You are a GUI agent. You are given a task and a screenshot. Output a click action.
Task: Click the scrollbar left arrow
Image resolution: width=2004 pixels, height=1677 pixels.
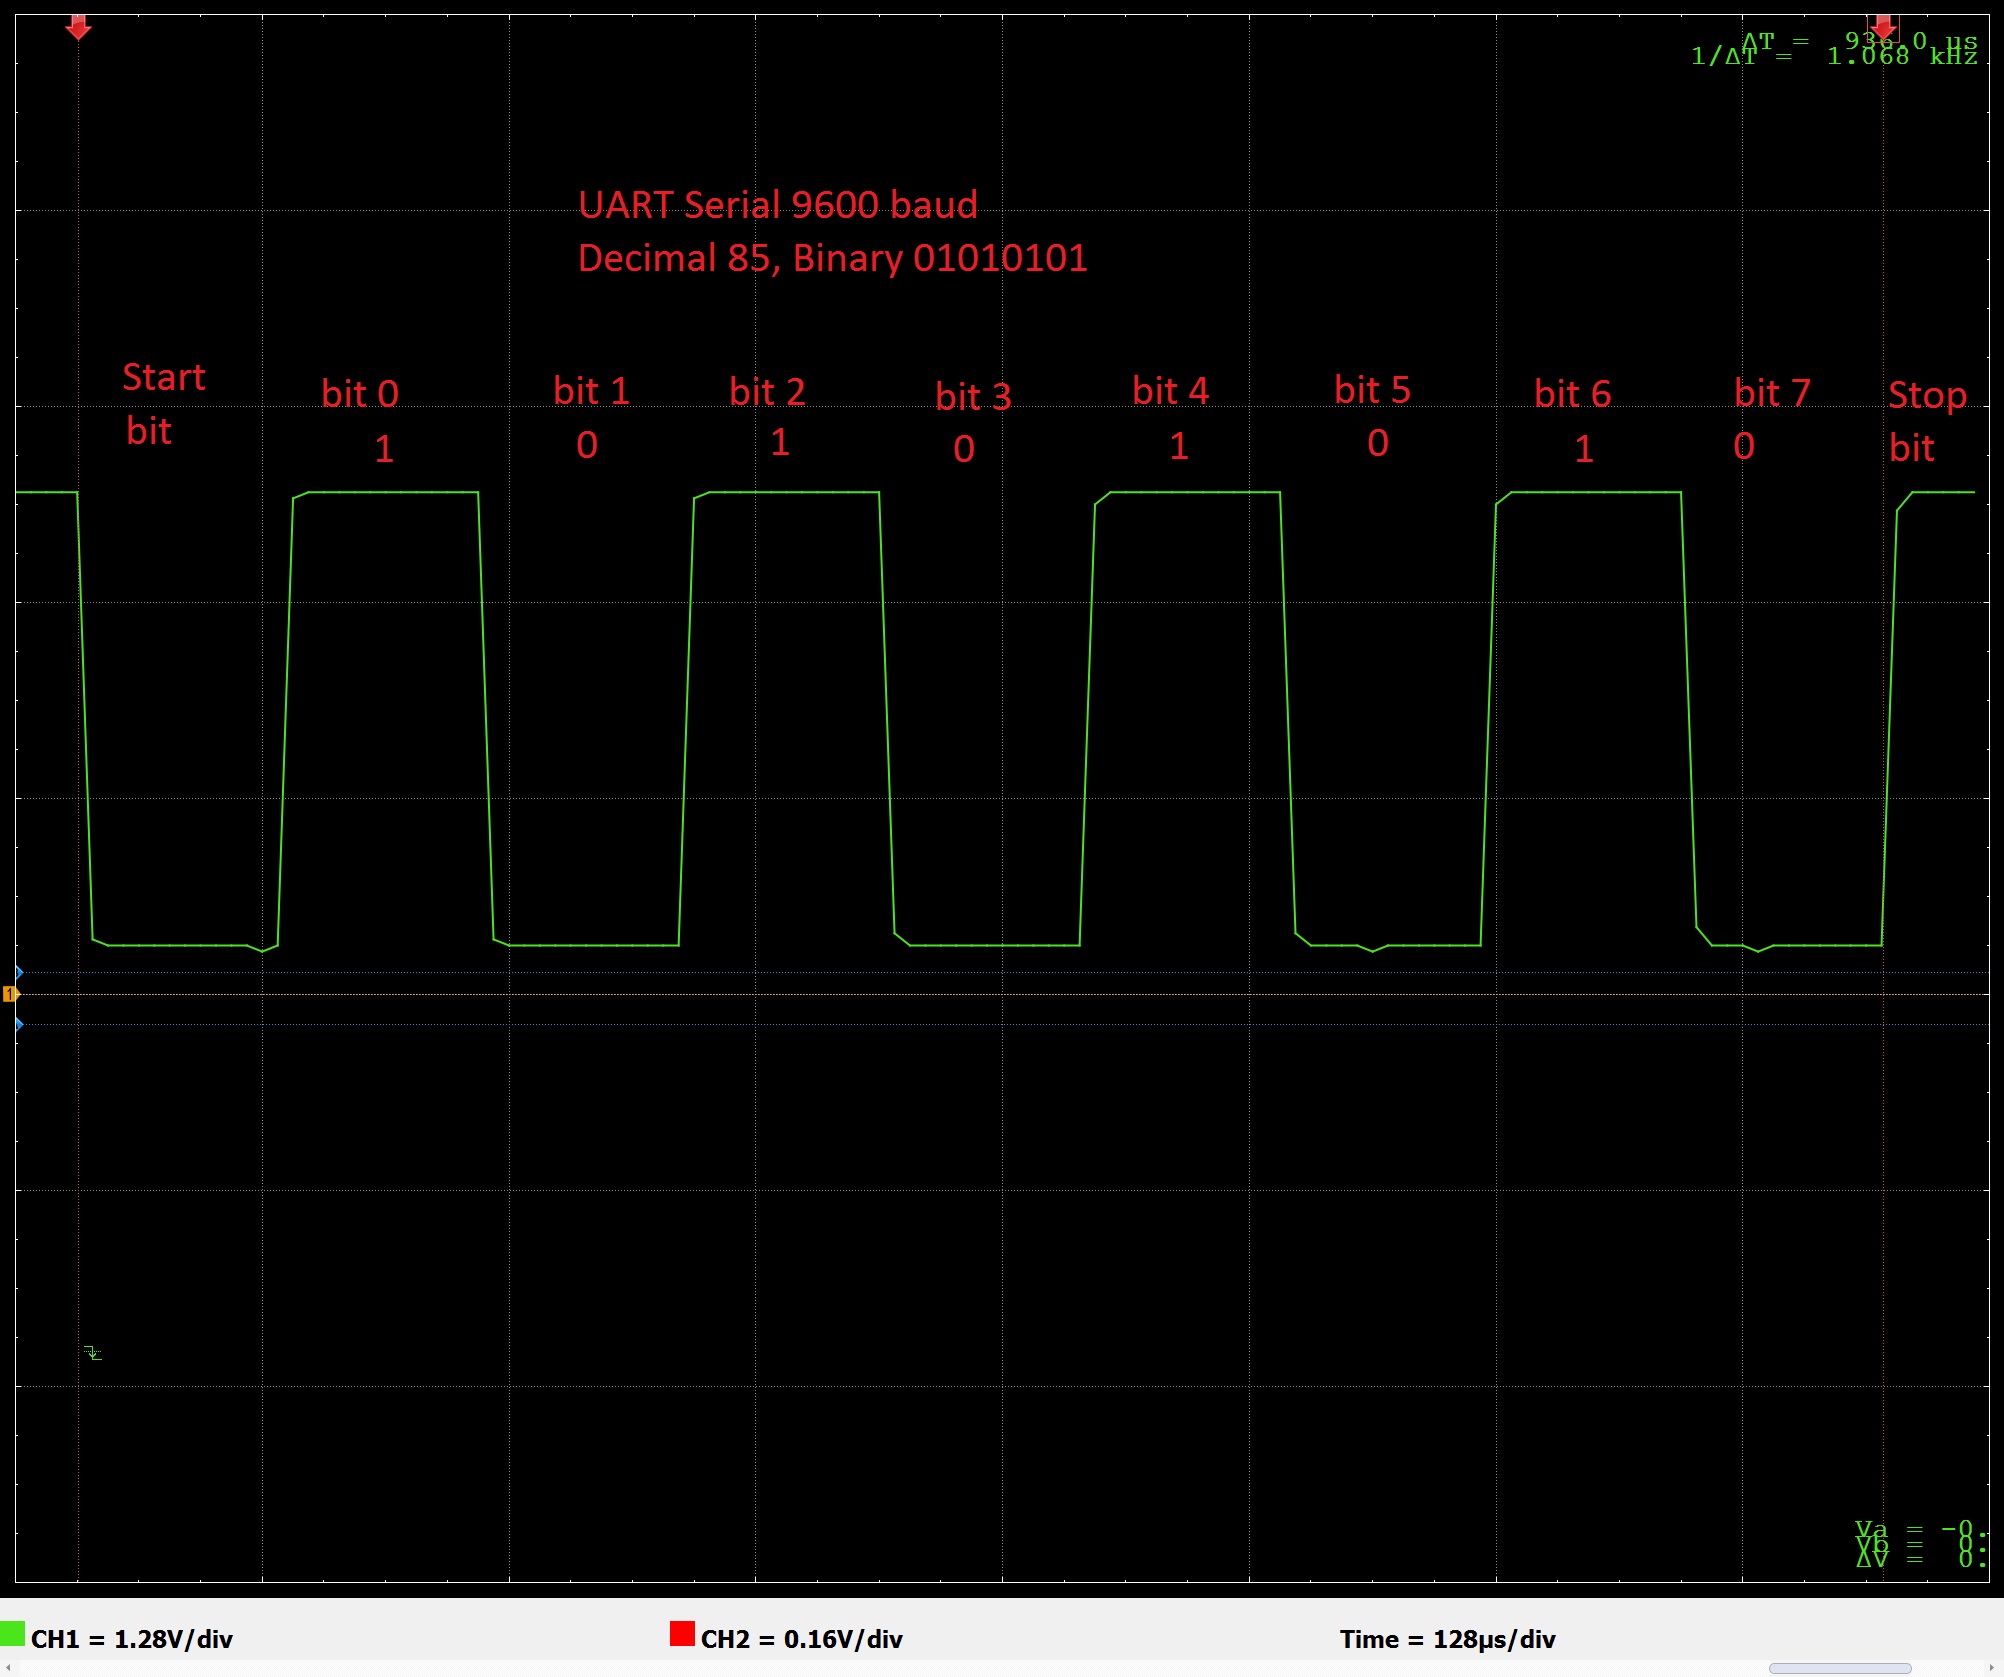[x=7, y=1668]
